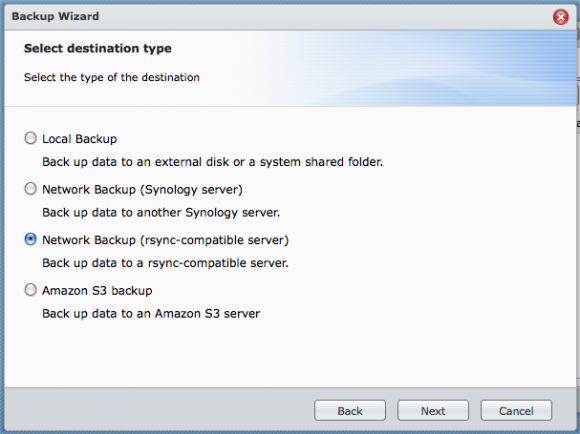
Task: Close the Backup Wizard with red X icon
Action: tap(560, 17)
